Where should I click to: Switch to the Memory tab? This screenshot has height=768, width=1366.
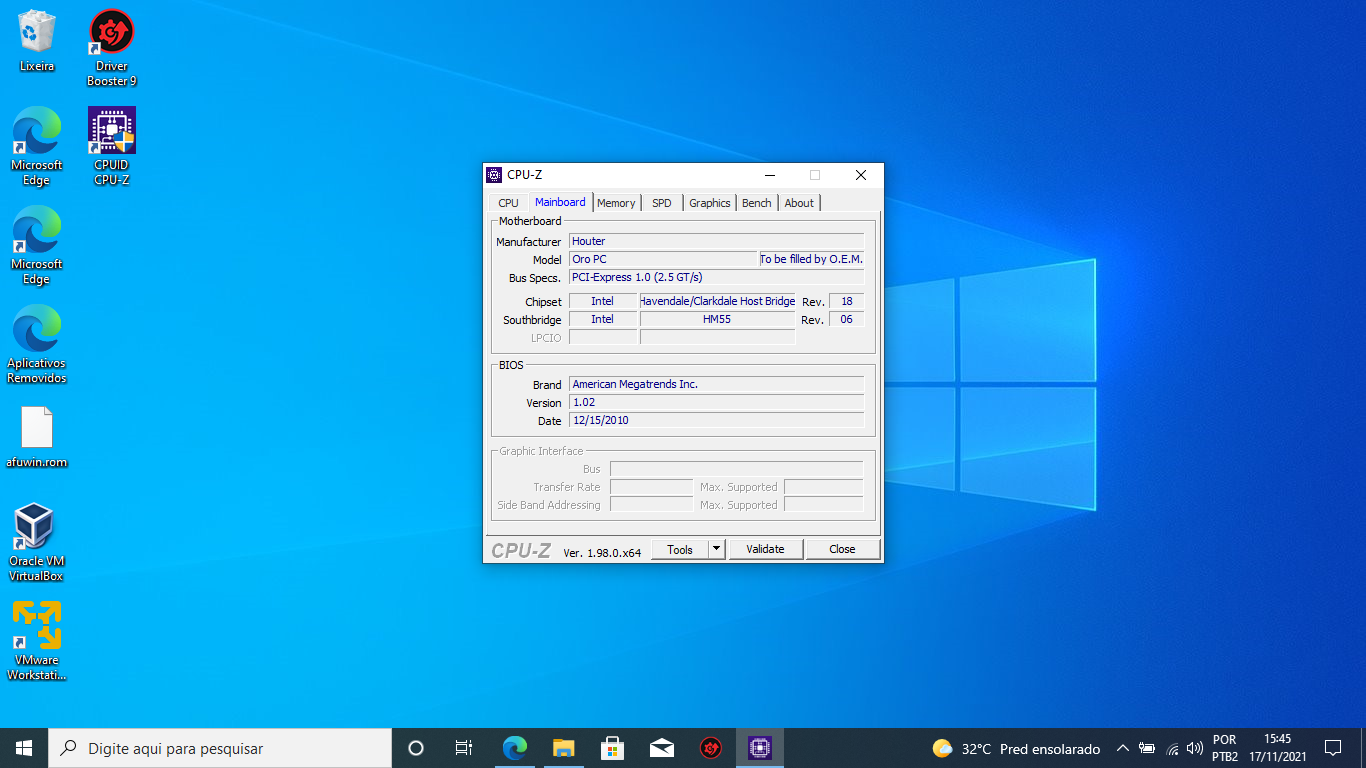point(616,203)
